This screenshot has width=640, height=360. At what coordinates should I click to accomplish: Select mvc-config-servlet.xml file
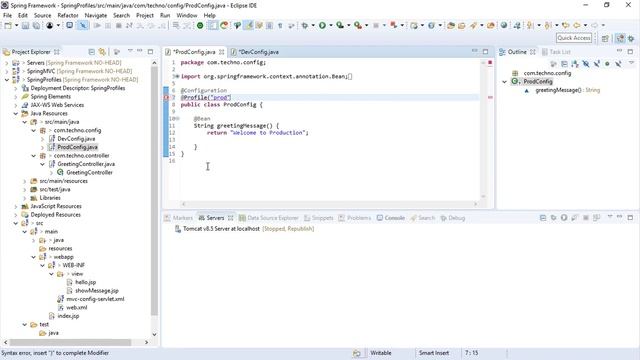(x=96, y=299)
